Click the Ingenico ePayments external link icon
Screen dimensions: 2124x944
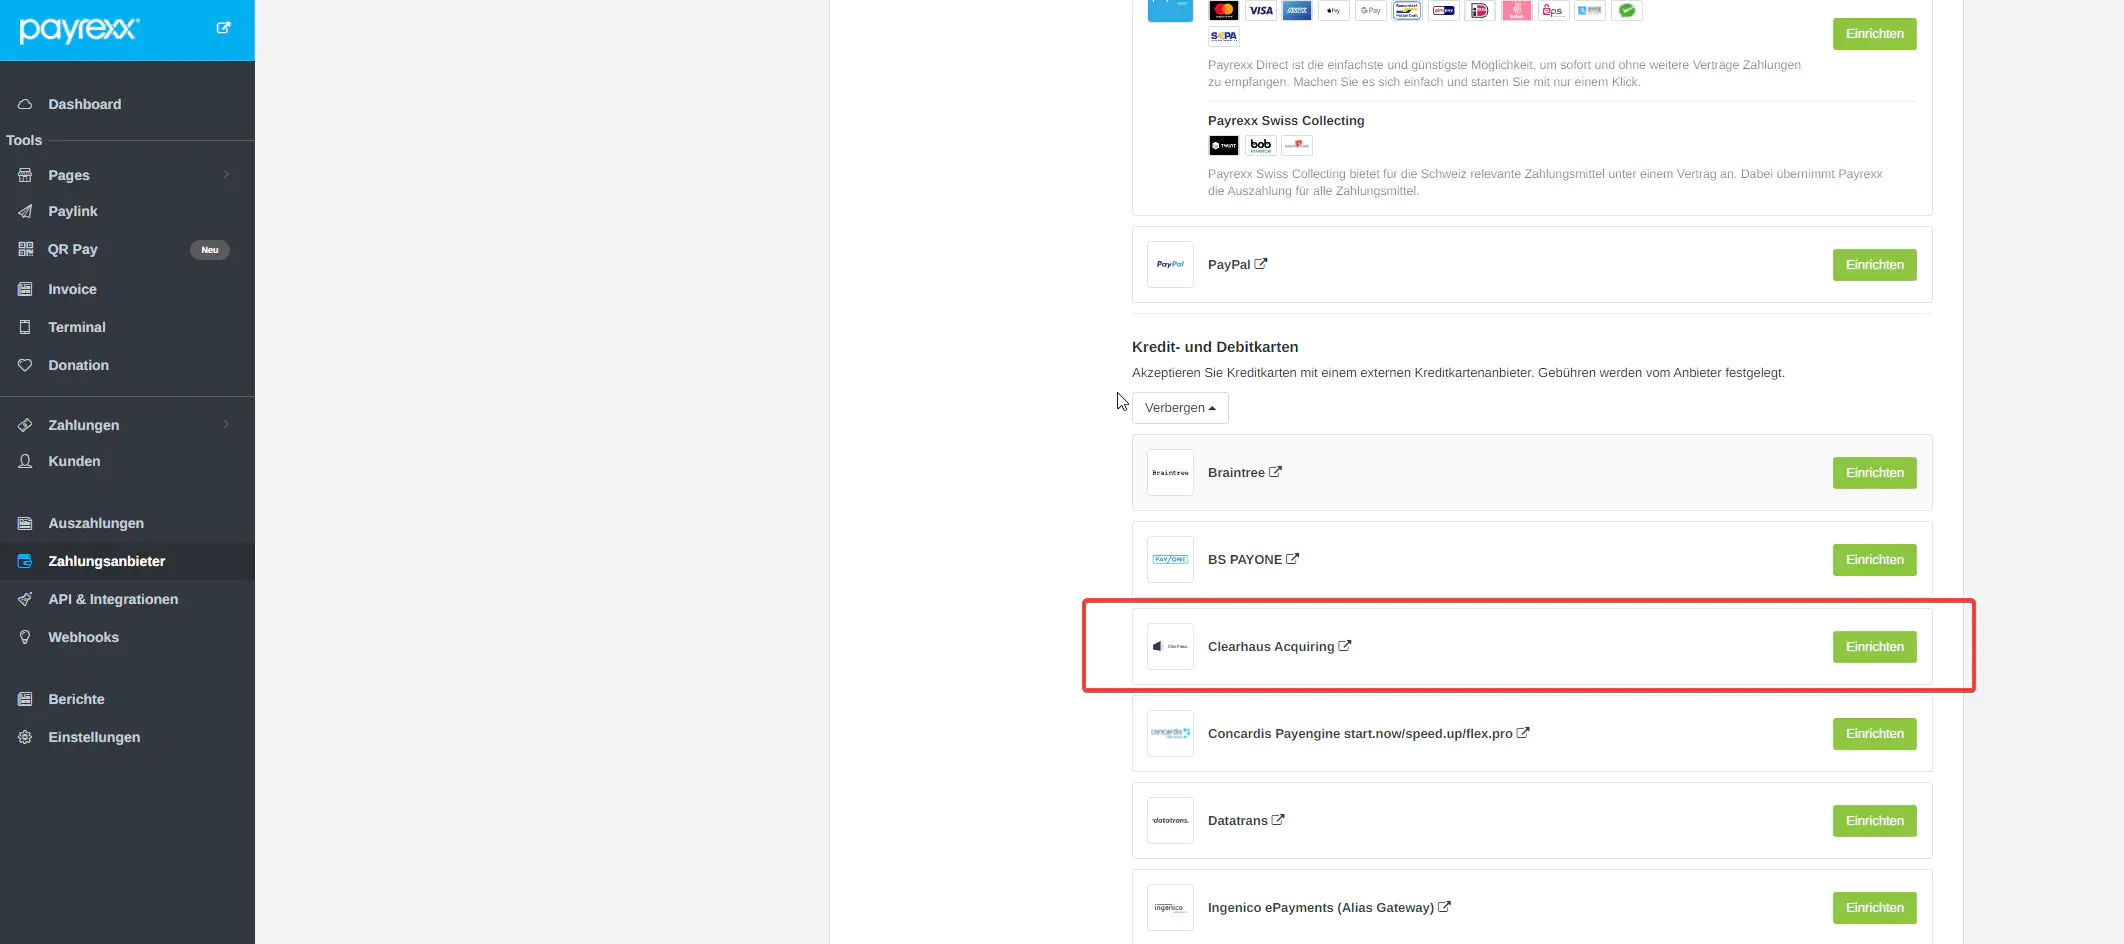click(x=1444, y=907)
